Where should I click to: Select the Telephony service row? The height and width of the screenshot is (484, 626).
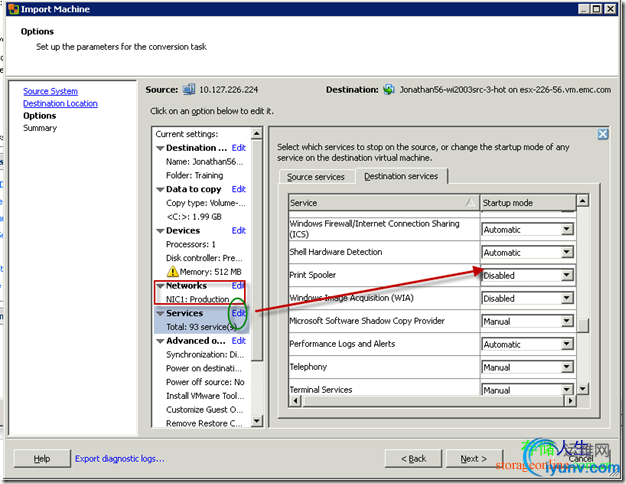432,367
